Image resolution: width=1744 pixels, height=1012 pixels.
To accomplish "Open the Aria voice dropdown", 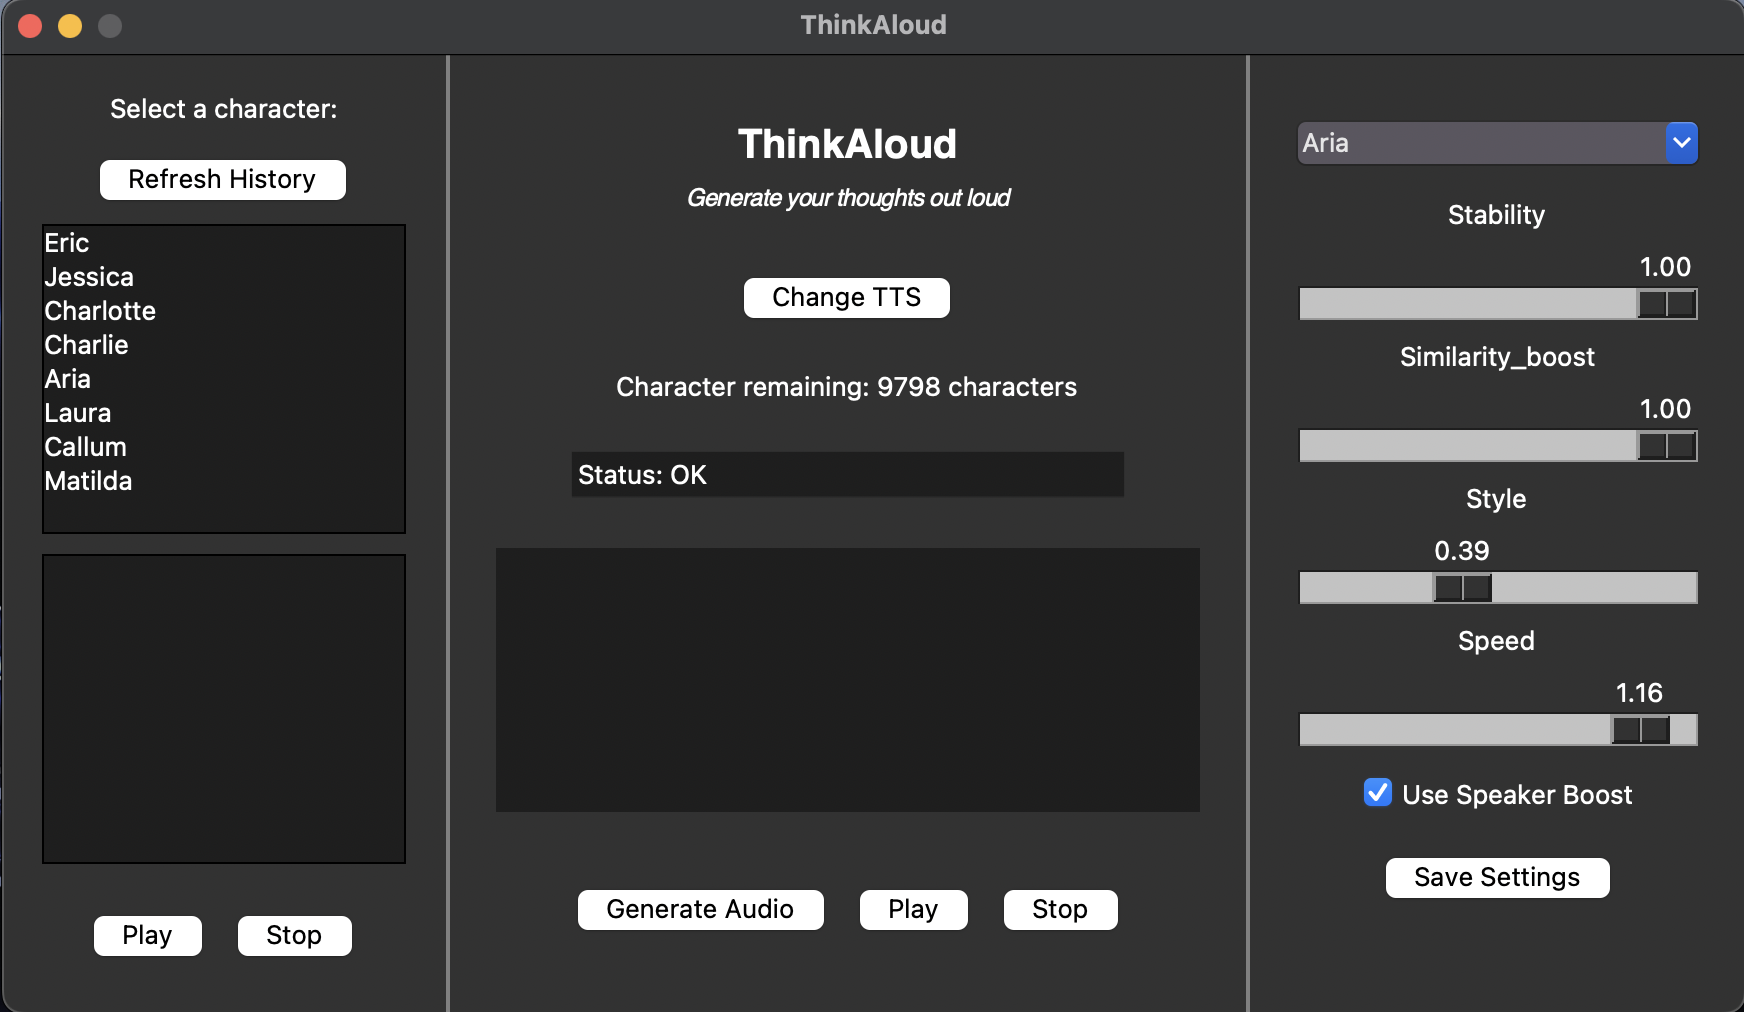I will [x=1497, y=143].
